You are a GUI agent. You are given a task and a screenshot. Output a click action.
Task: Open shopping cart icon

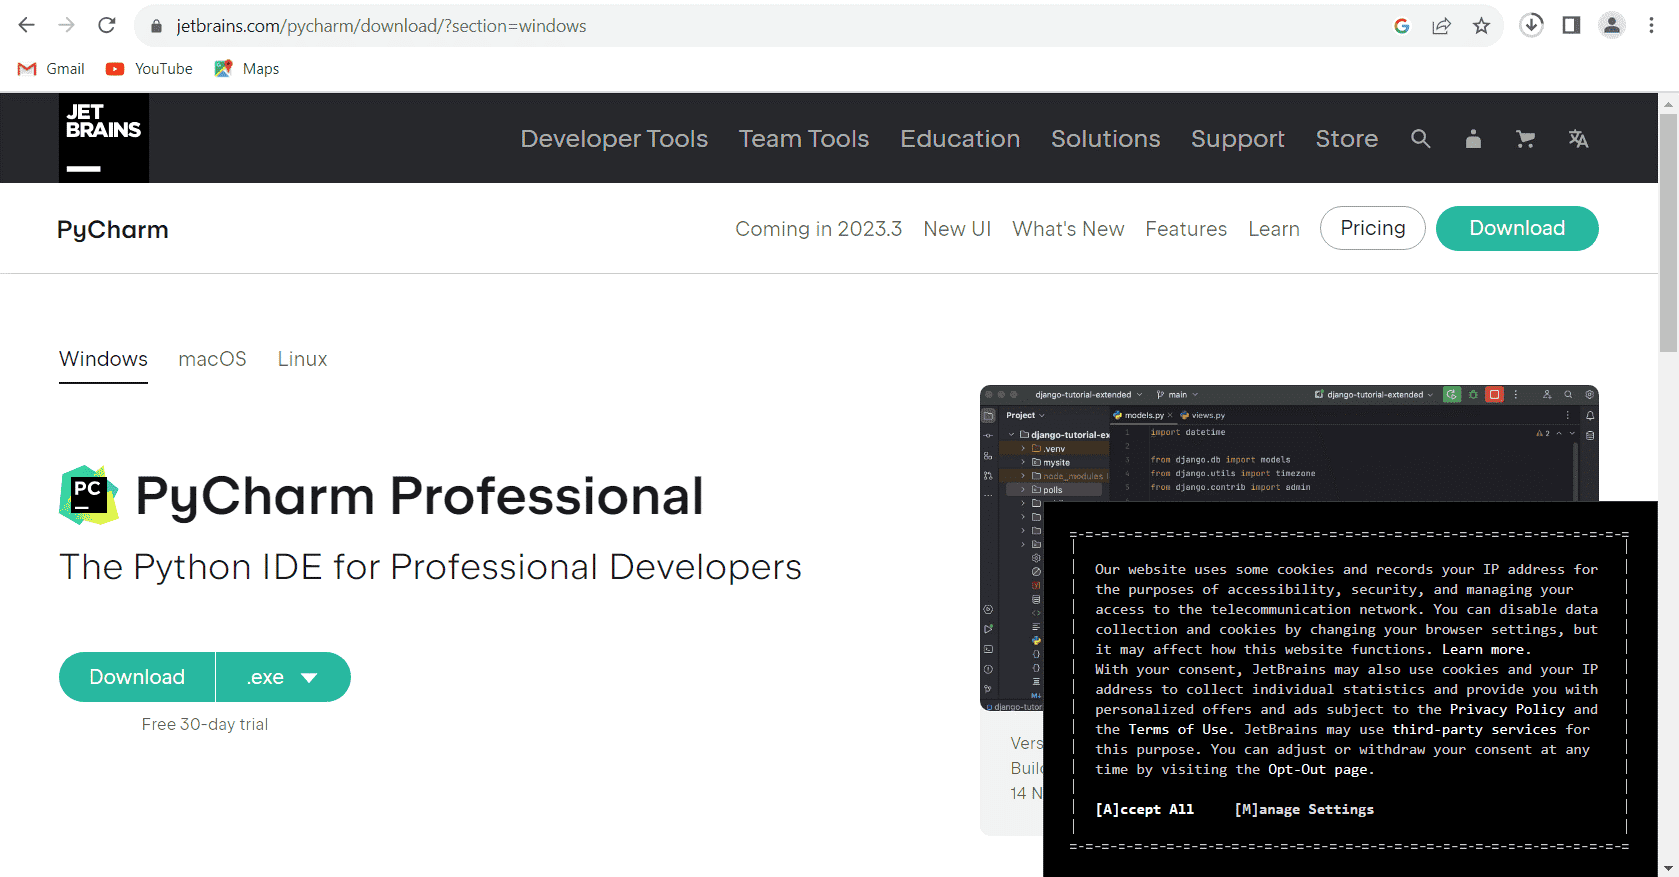click(x=1525, y=139)
